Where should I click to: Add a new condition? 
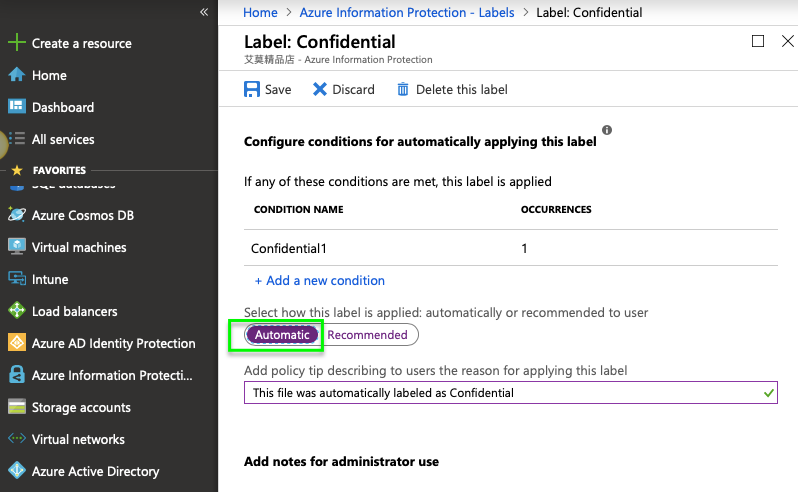click(319, 281)
